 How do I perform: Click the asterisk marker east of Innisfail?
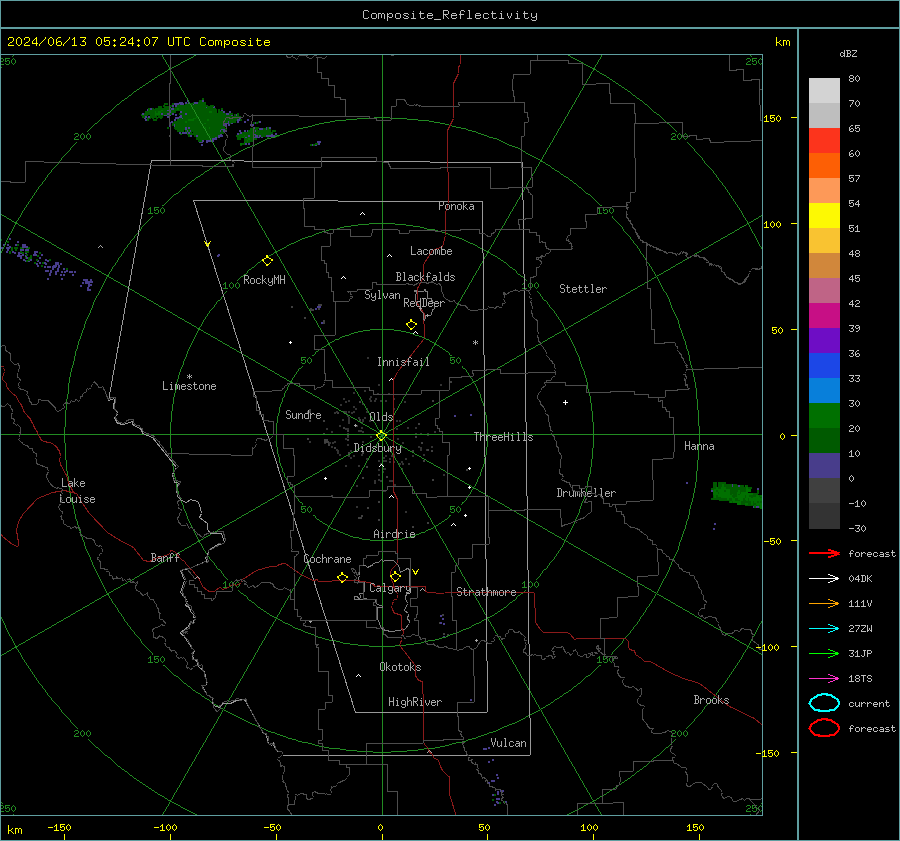[x=475, y=343]
